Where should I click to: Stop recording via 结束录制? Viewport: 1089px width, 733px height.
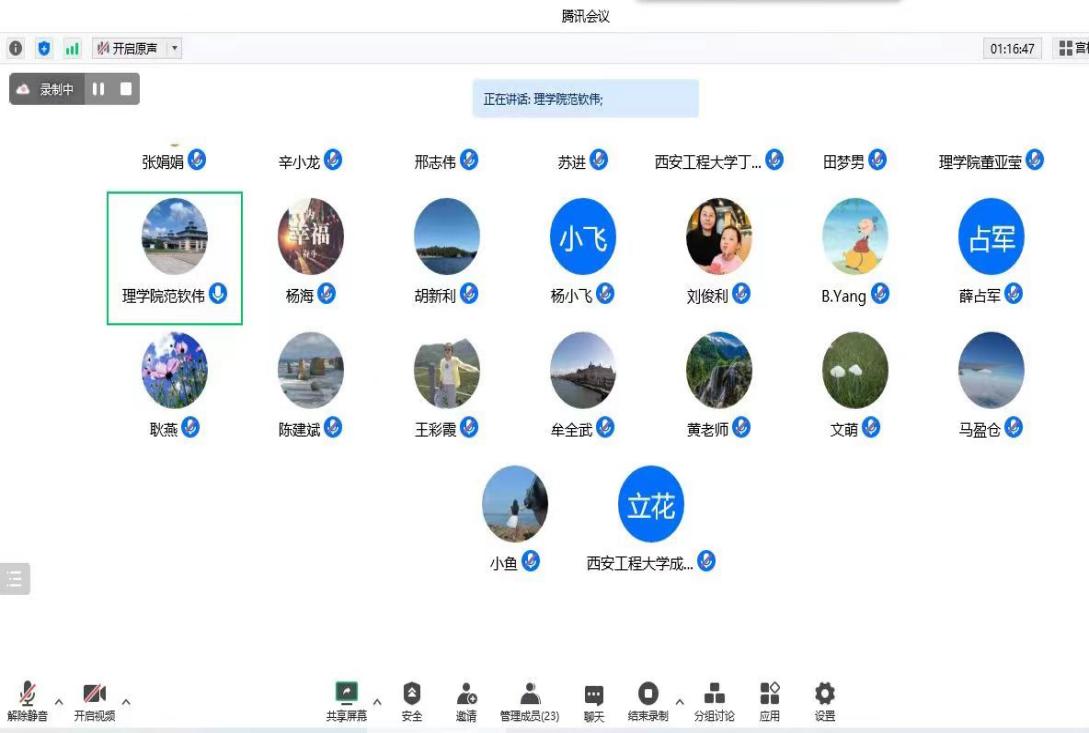[648, 700]
